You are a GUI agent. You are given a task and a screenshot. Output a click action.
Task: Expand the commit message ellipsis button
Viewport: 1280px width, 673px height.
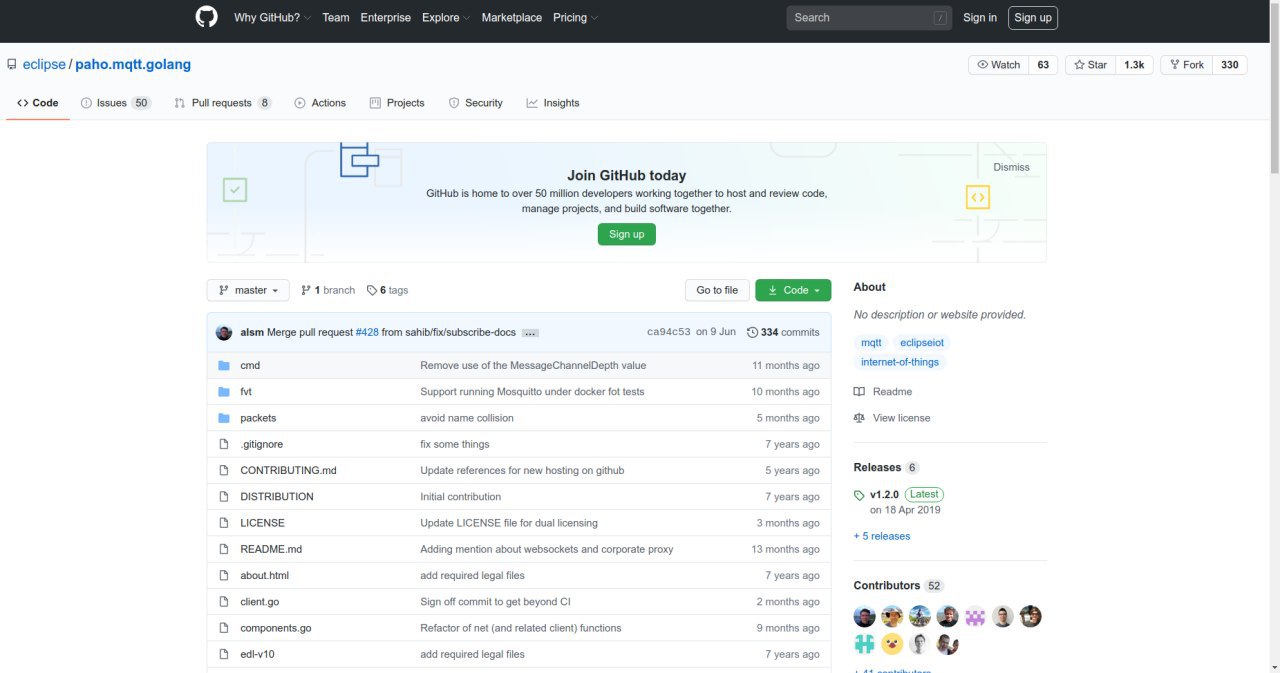(530, 333)
